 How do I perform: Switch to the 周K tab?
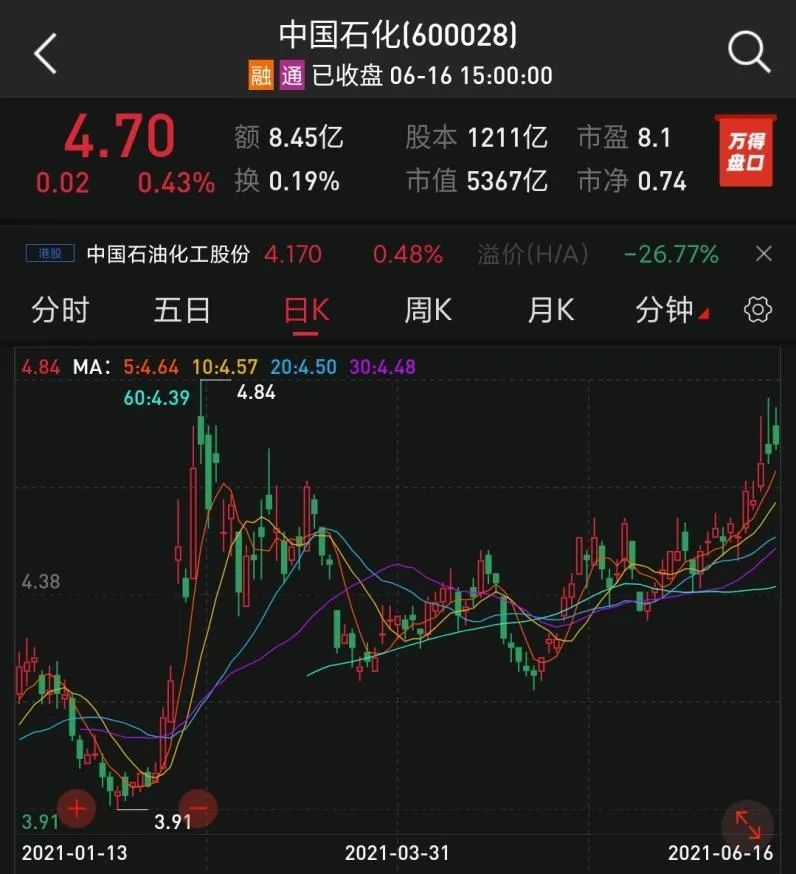tap(428, 310)
